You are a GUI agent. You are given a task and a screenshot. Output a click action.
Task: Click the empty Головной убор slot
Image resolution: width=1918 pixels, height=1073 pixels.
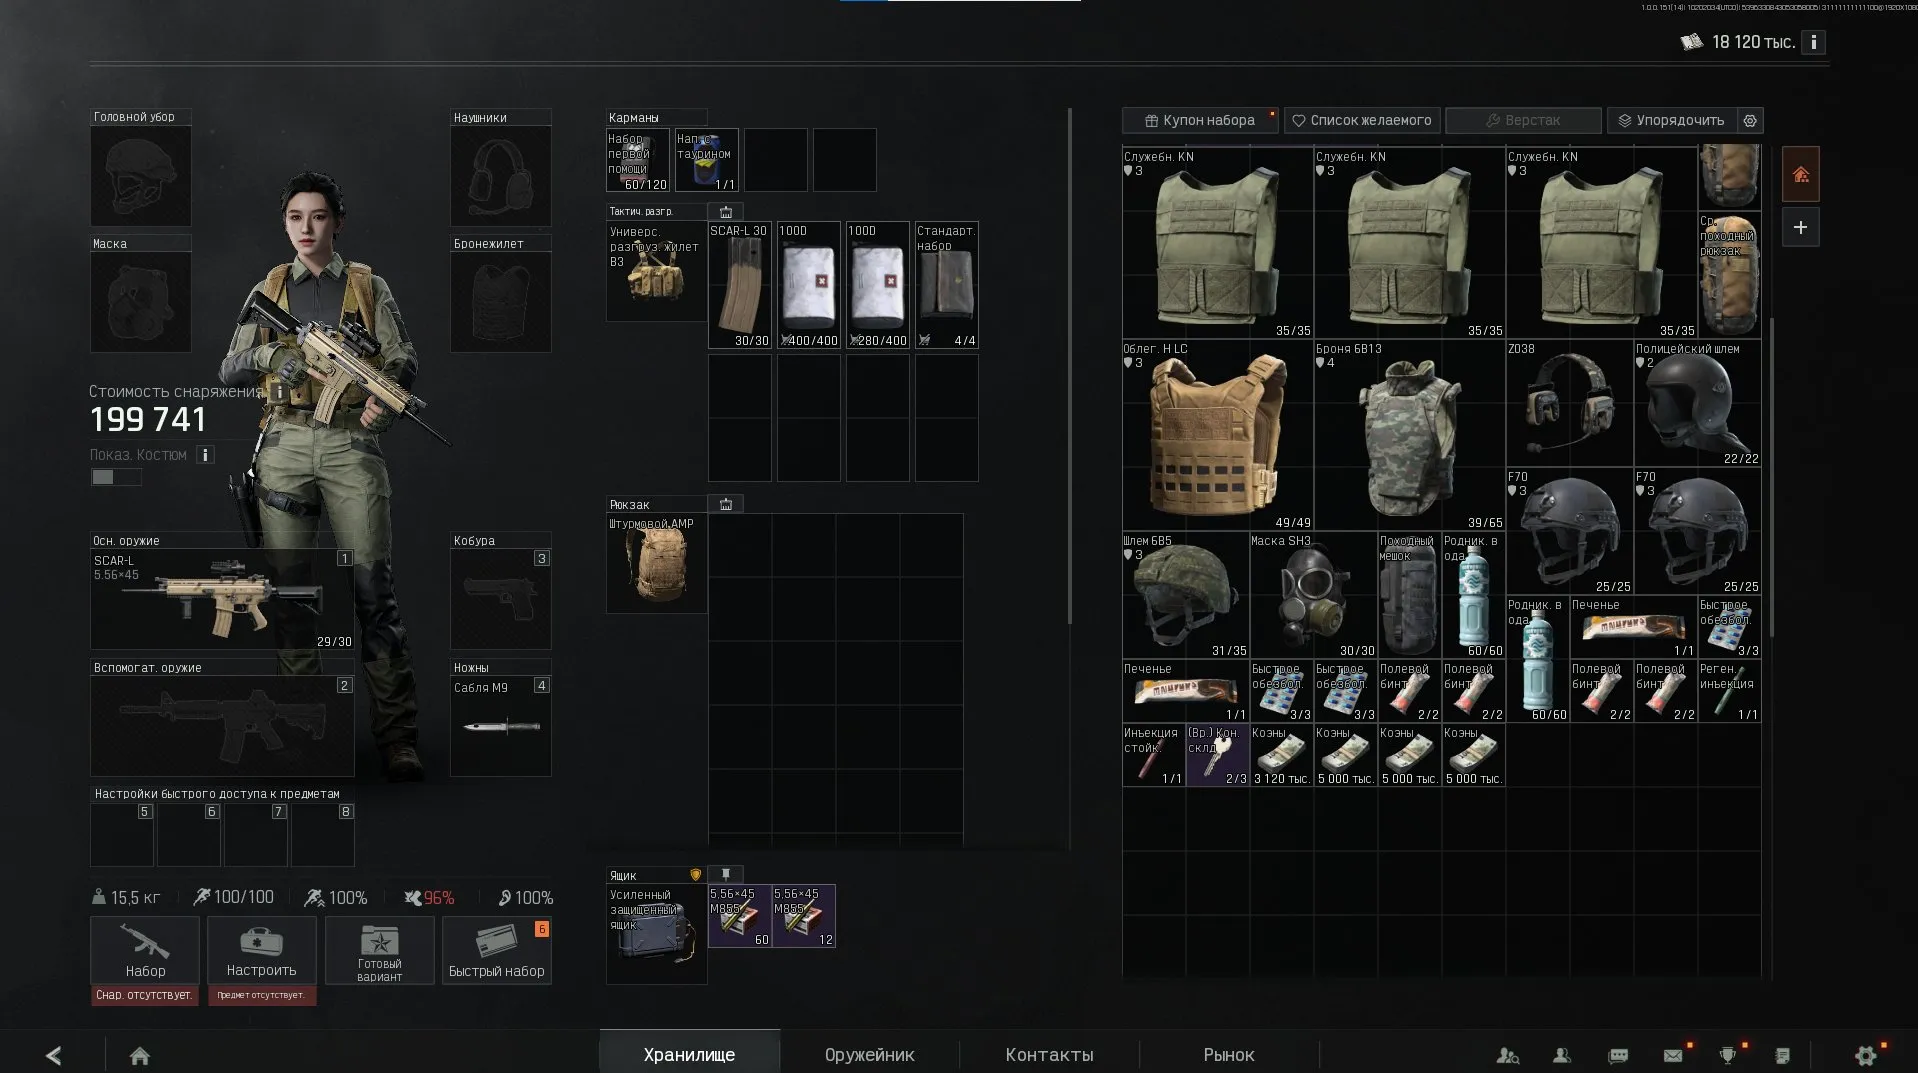[140, 175]
